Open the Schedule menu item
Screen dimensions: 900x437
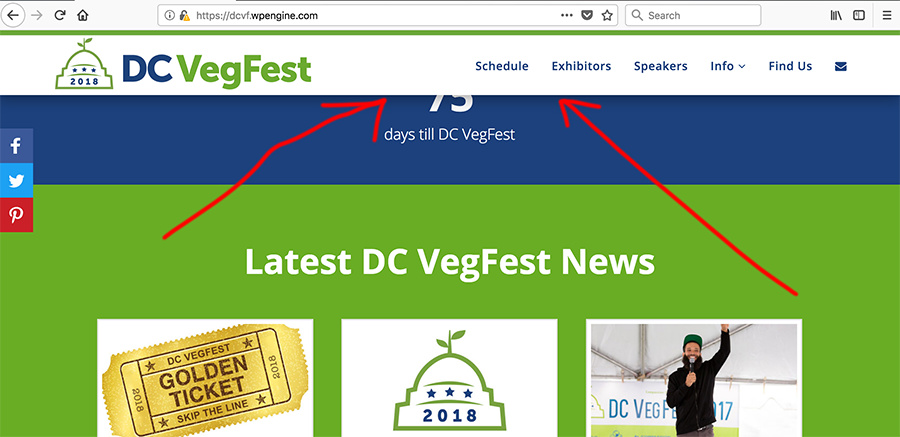click(x=502, y=67)
